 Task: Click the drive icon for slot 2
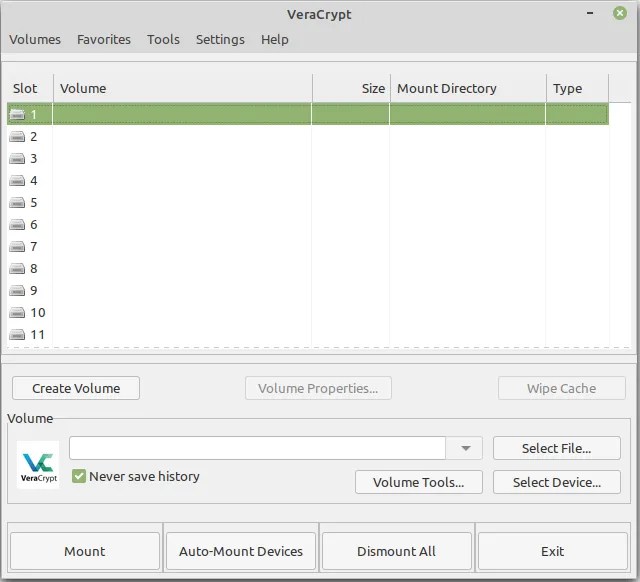click(x=17, y=137)
